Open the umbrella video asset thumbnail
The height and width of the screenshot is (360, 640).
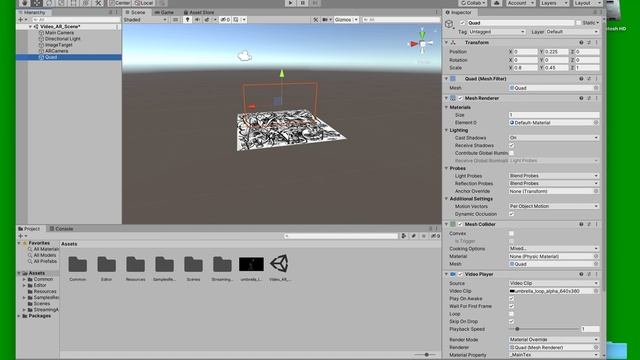251,264
